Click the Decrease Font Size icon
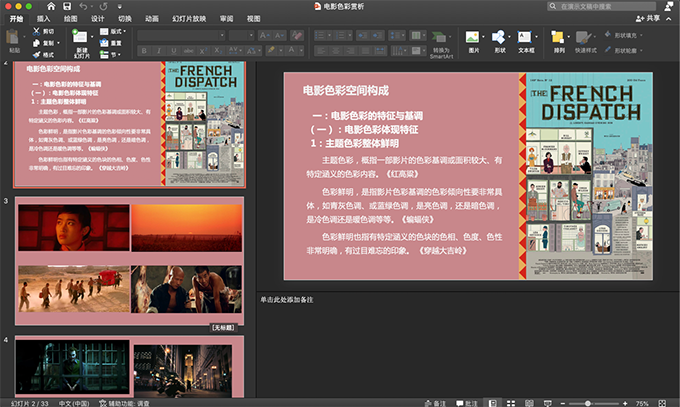Viewport: 680px width, 407px height. [279, 36]
